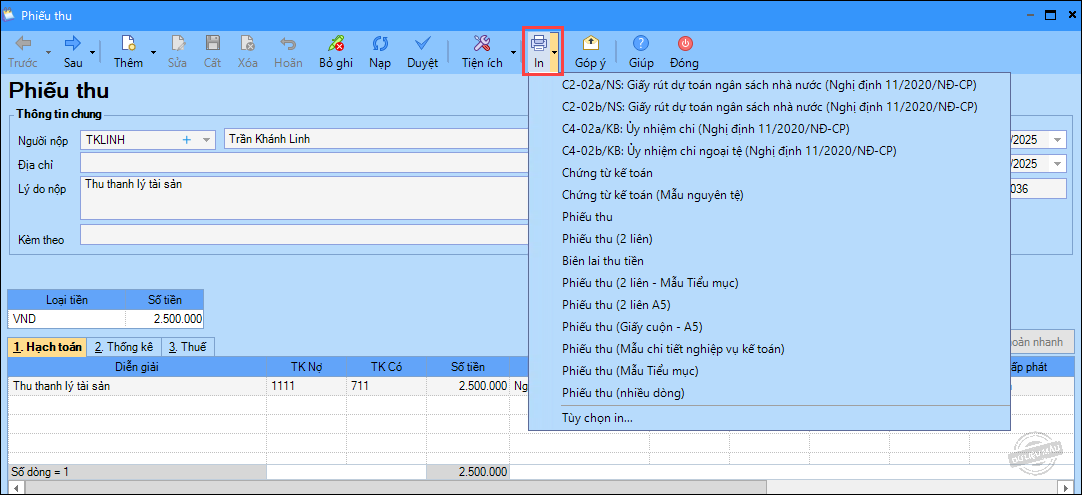Screen dimensions: 1082x495
Task: Click the Kèm theo attachment field
Action: point(304,235)
